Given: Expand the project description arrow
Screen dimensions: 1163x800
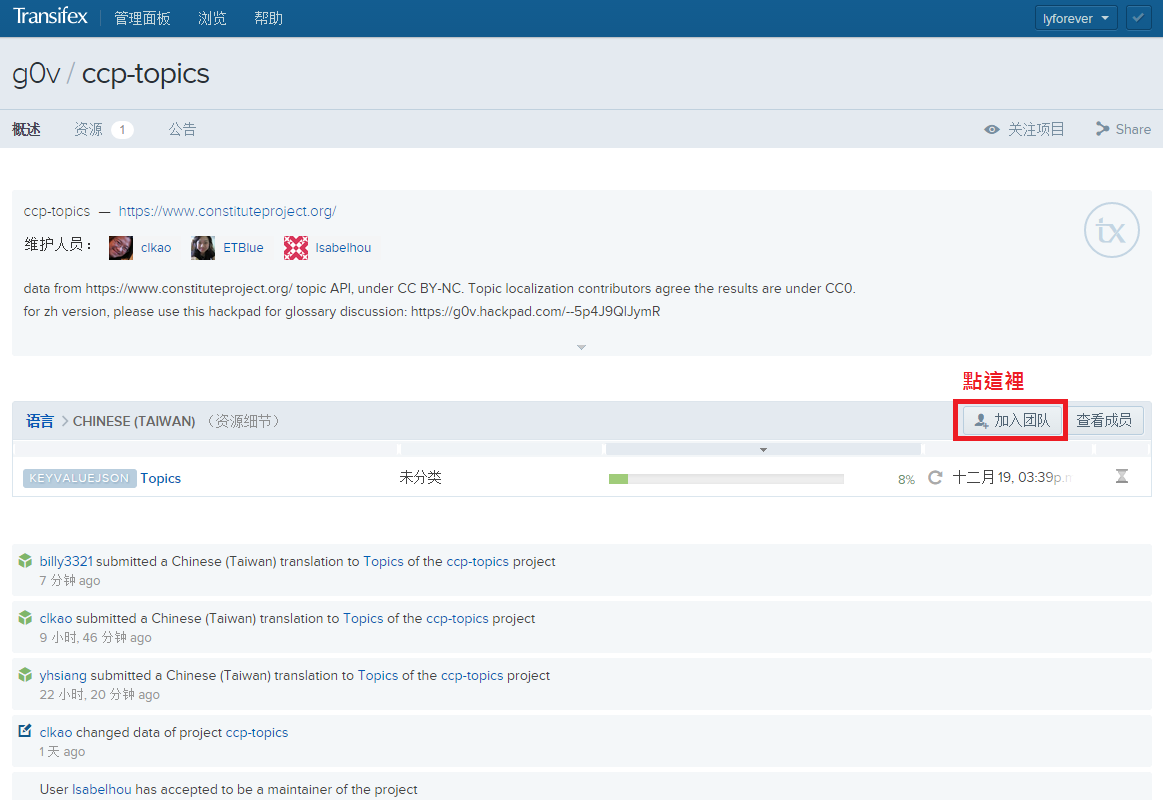Looking at the screenshot, I should [x=581, y=347].
